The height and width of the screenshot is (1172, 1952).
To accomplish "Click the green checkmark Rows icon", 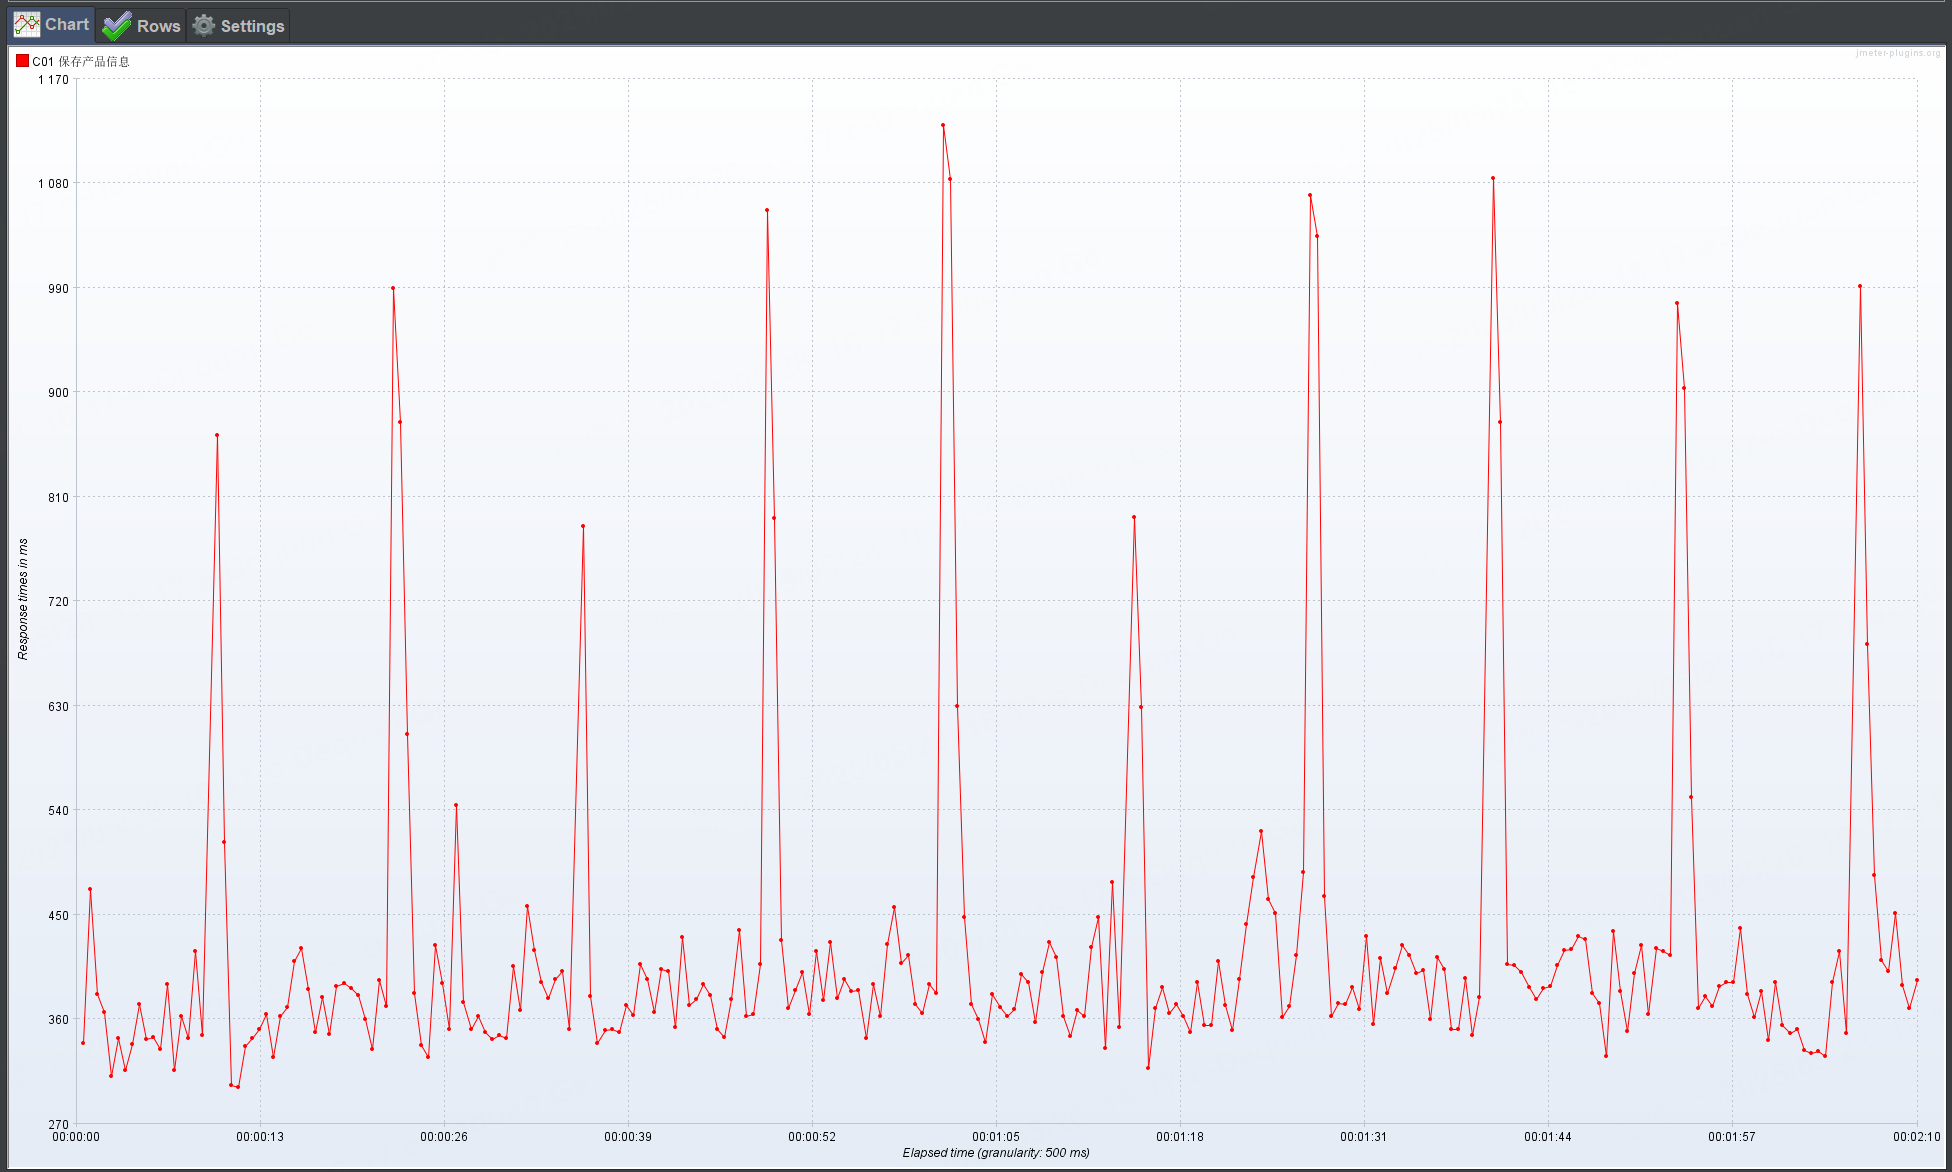I will click(116, 25).
